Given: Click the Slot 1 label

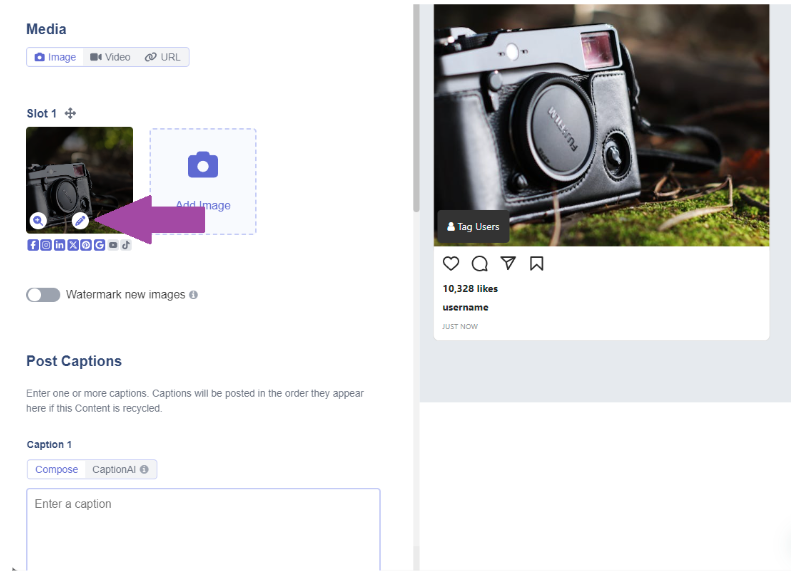Looking at the screenshot, I should 42,113.
